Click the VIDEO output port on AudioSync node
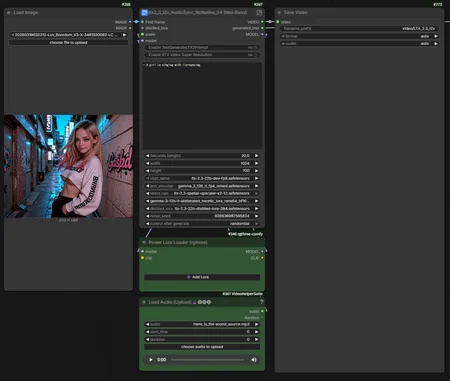Image resolution: width=450 pixels, height=381 pixels. [x=262, y=22]
